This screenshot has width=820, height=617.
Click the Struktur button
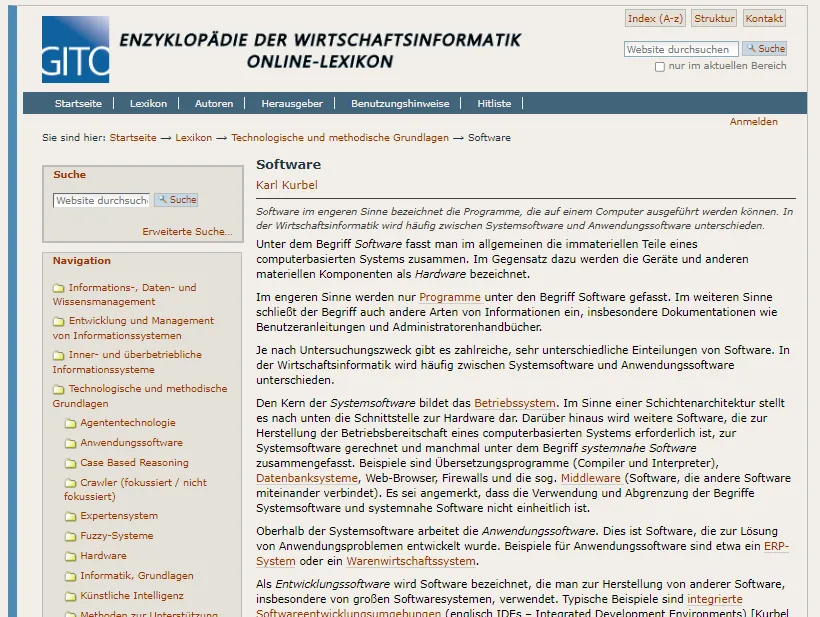pyautogui.click(x=714, y=18)
